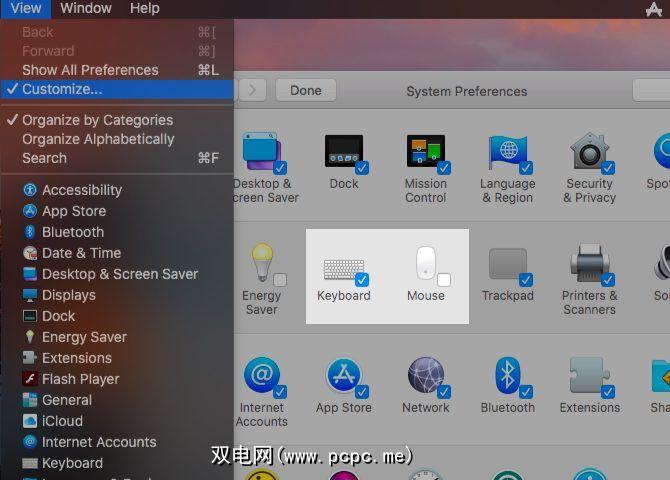The image size is (670, 480).
Task: Uncheck the Trackpad checkbox
Action: point(526,280)
